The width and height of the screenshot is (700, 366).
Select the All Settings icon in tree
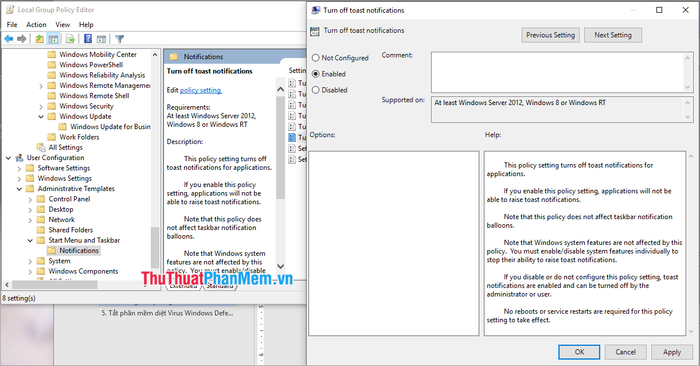[41, 147]
